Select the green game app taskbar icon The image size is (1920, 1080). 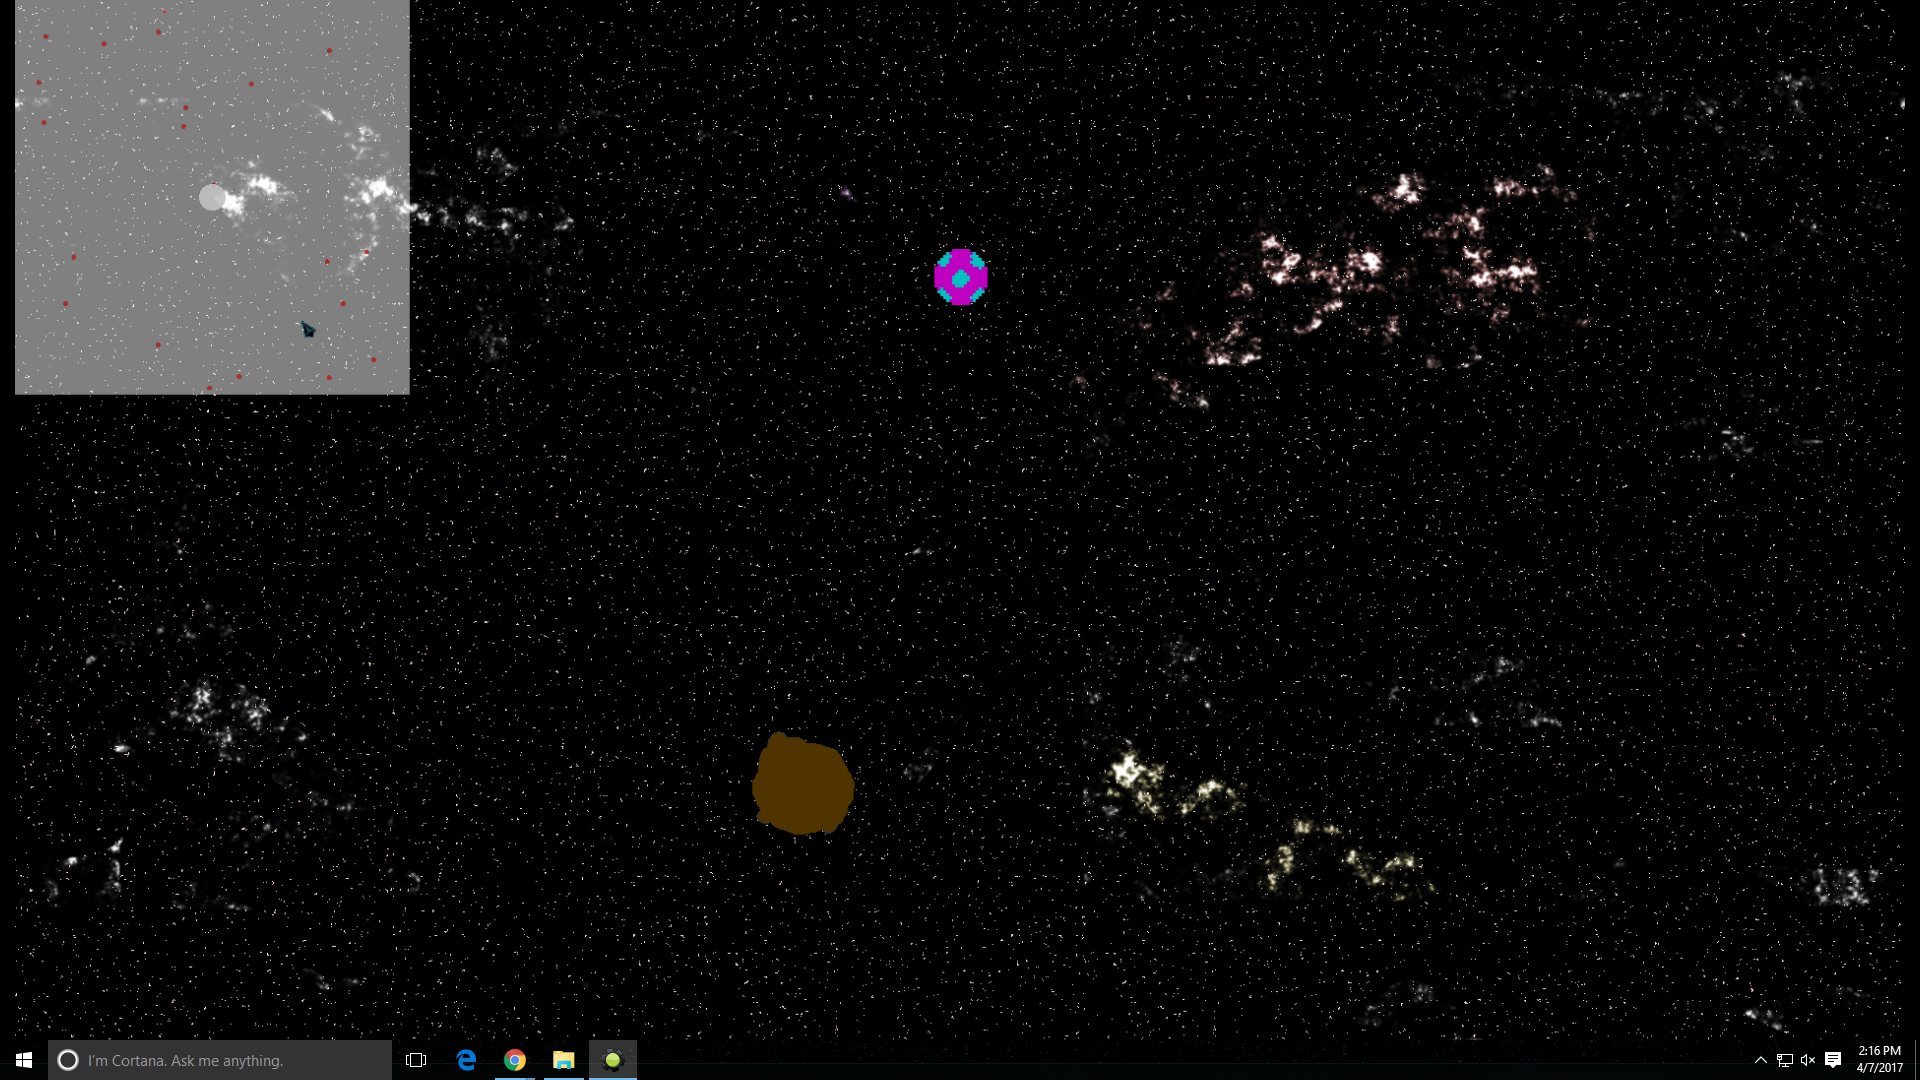(x=613, y=1060)
